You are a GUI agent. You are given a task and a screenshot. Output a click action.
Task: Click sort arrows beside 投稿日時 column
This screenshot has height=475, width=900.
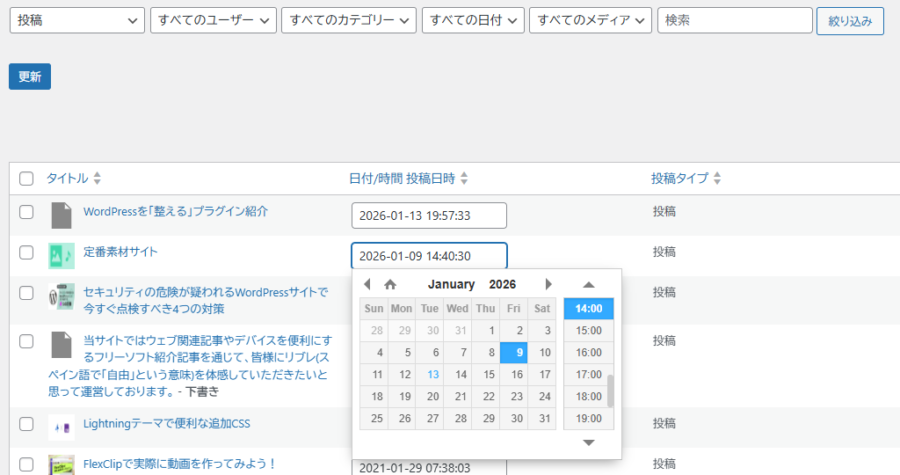[464, 179]
